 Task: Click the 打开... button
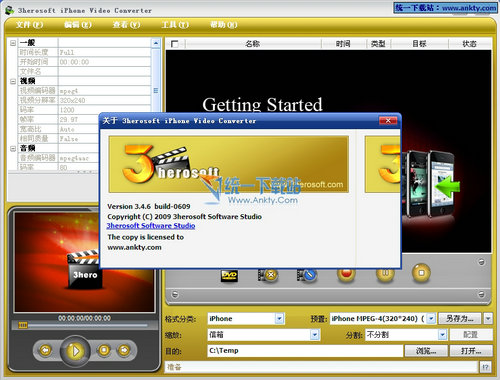(471, 351)
